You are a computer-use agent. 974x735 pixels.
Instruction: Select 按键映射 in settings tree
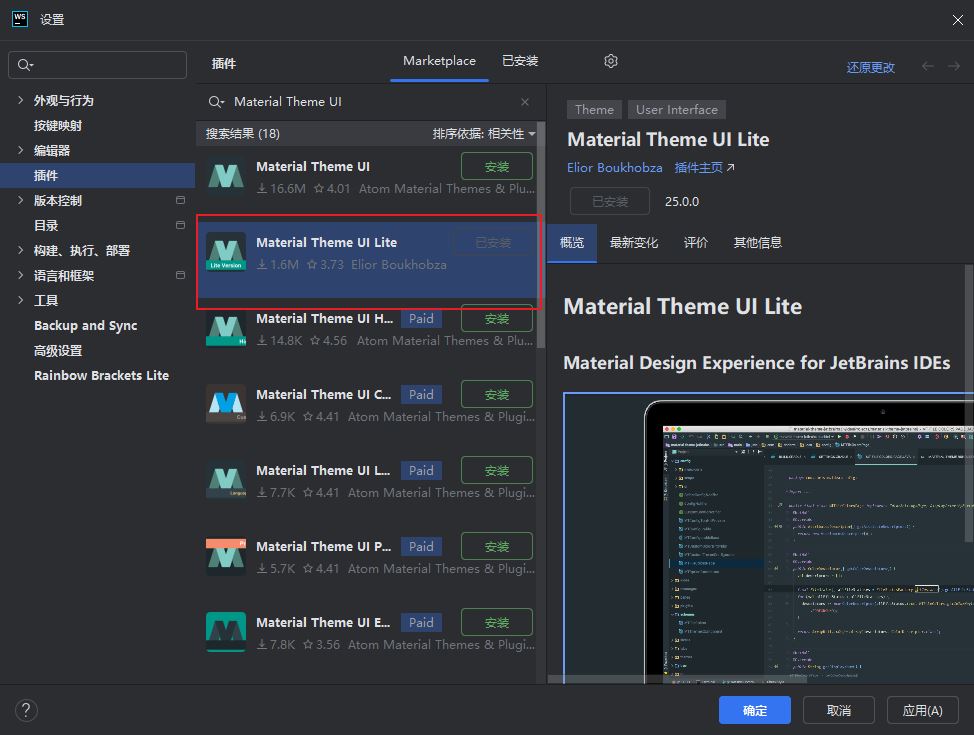point(58,126)
